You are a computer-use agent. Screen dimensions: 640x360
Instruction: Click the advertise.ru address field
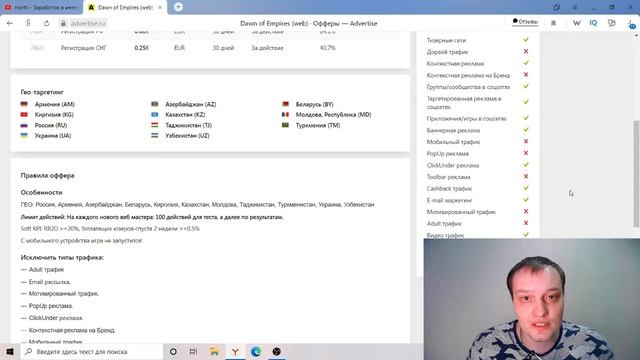(x=88, y=23)
